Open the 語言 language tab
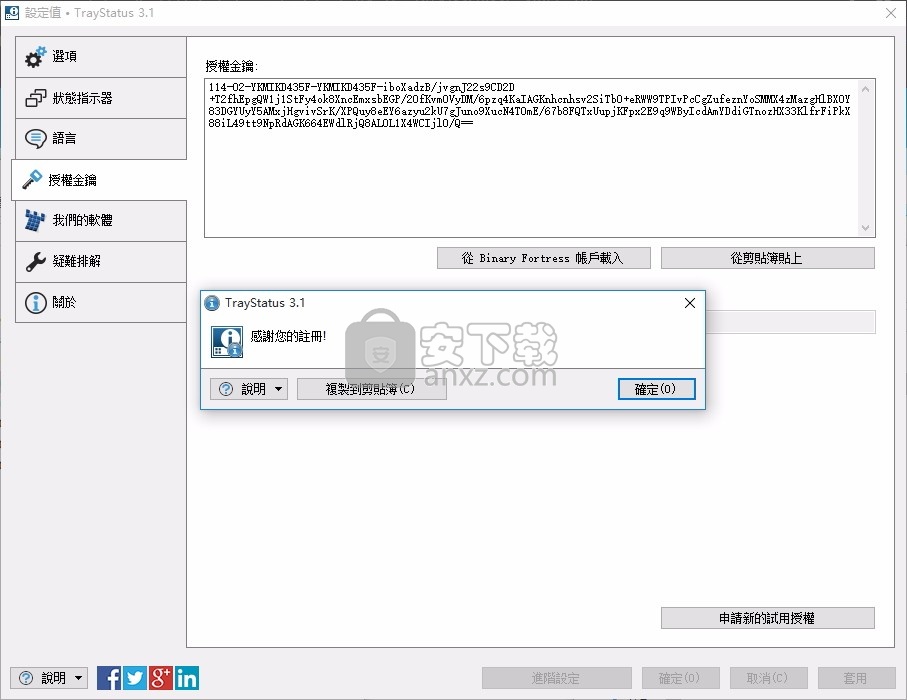 click(x=101, y=138)
